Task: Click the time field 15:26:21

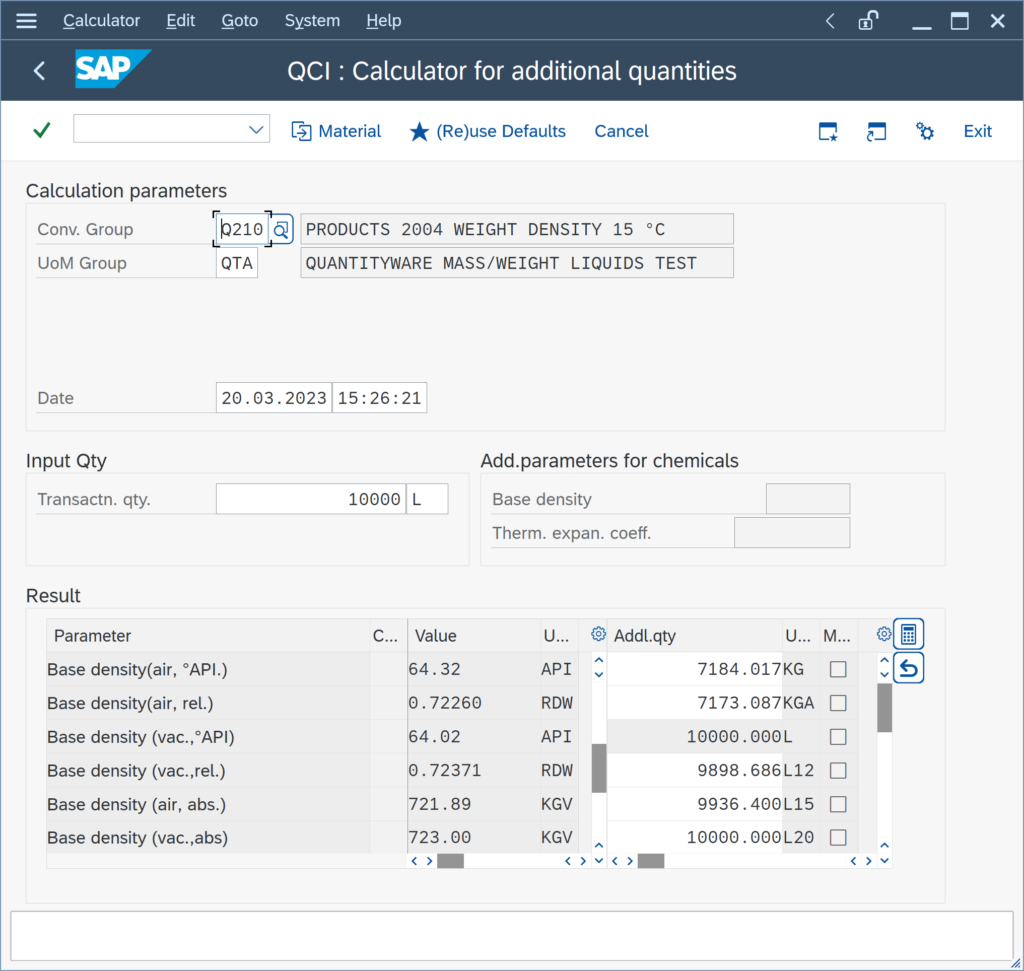Action: [x=379, y=398]
